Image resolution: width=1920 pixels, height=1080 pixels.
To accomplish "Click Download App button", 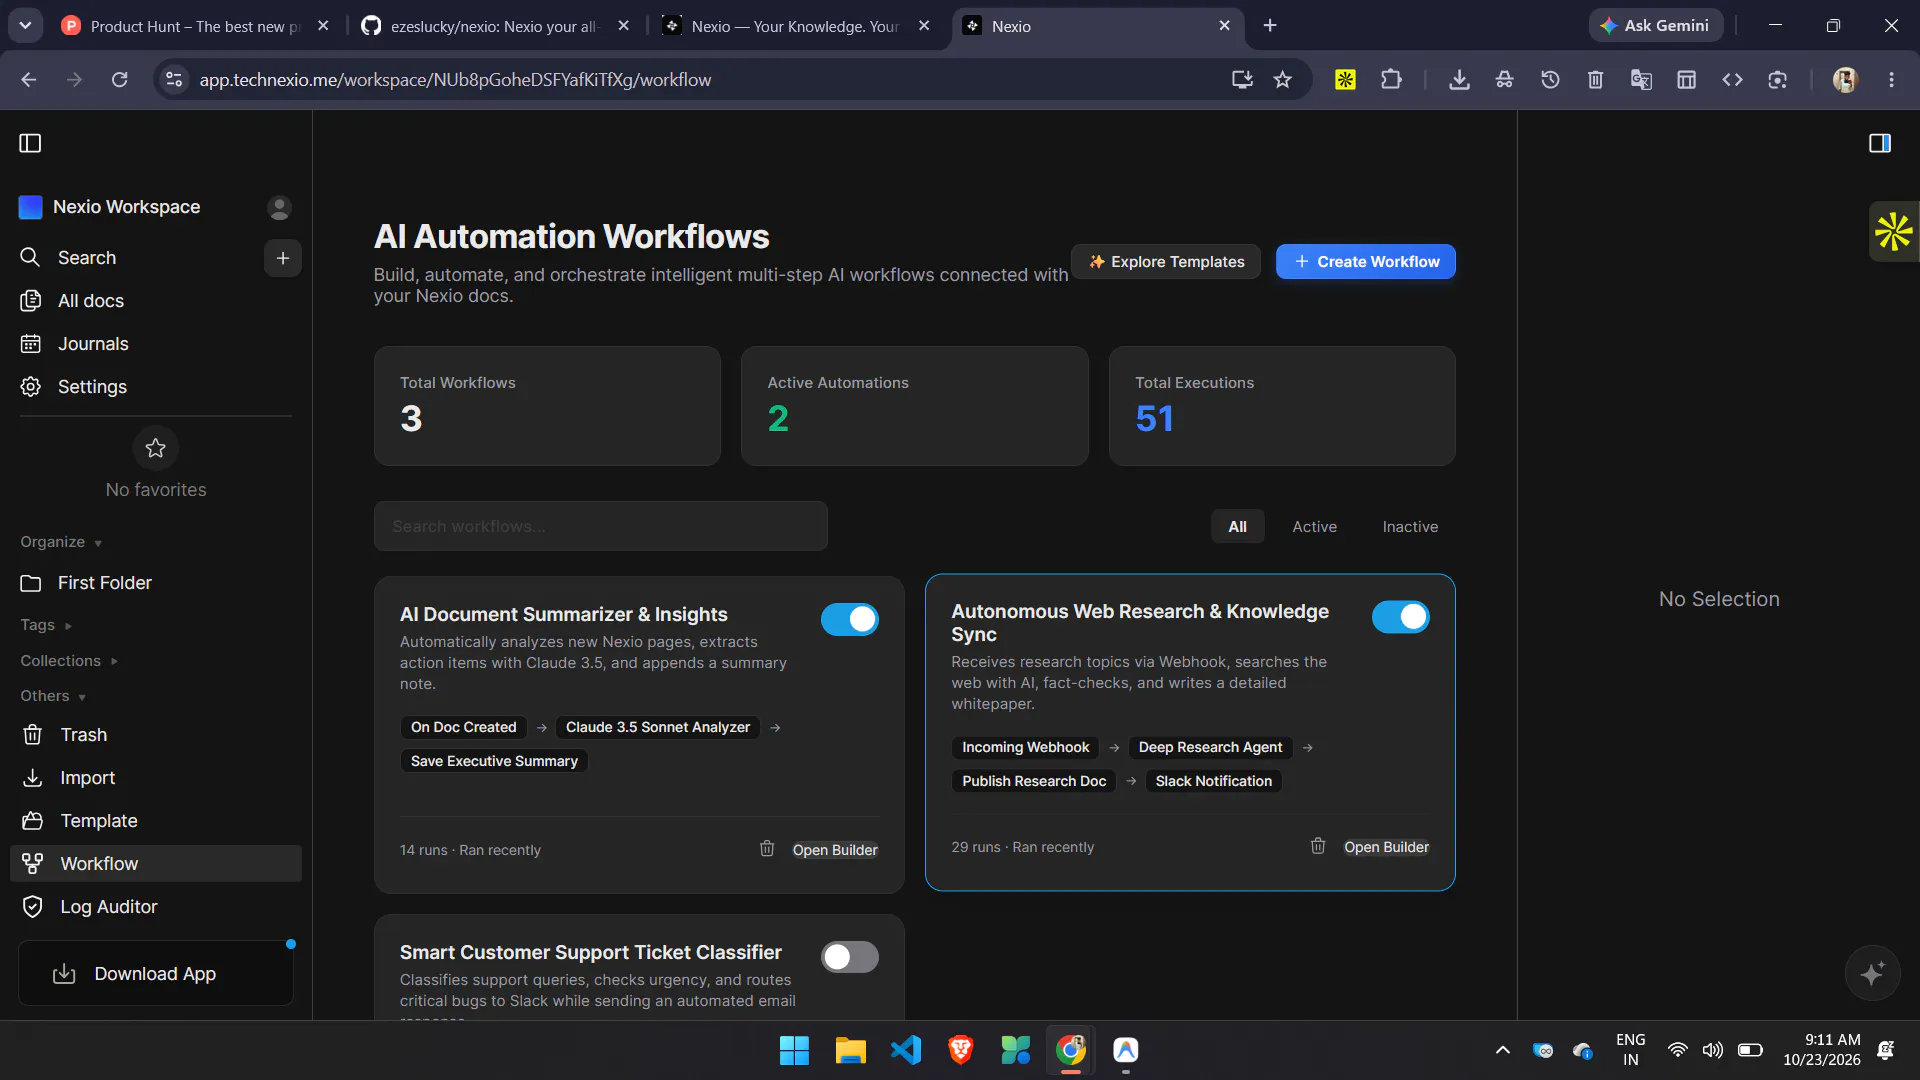I will 156,973.
